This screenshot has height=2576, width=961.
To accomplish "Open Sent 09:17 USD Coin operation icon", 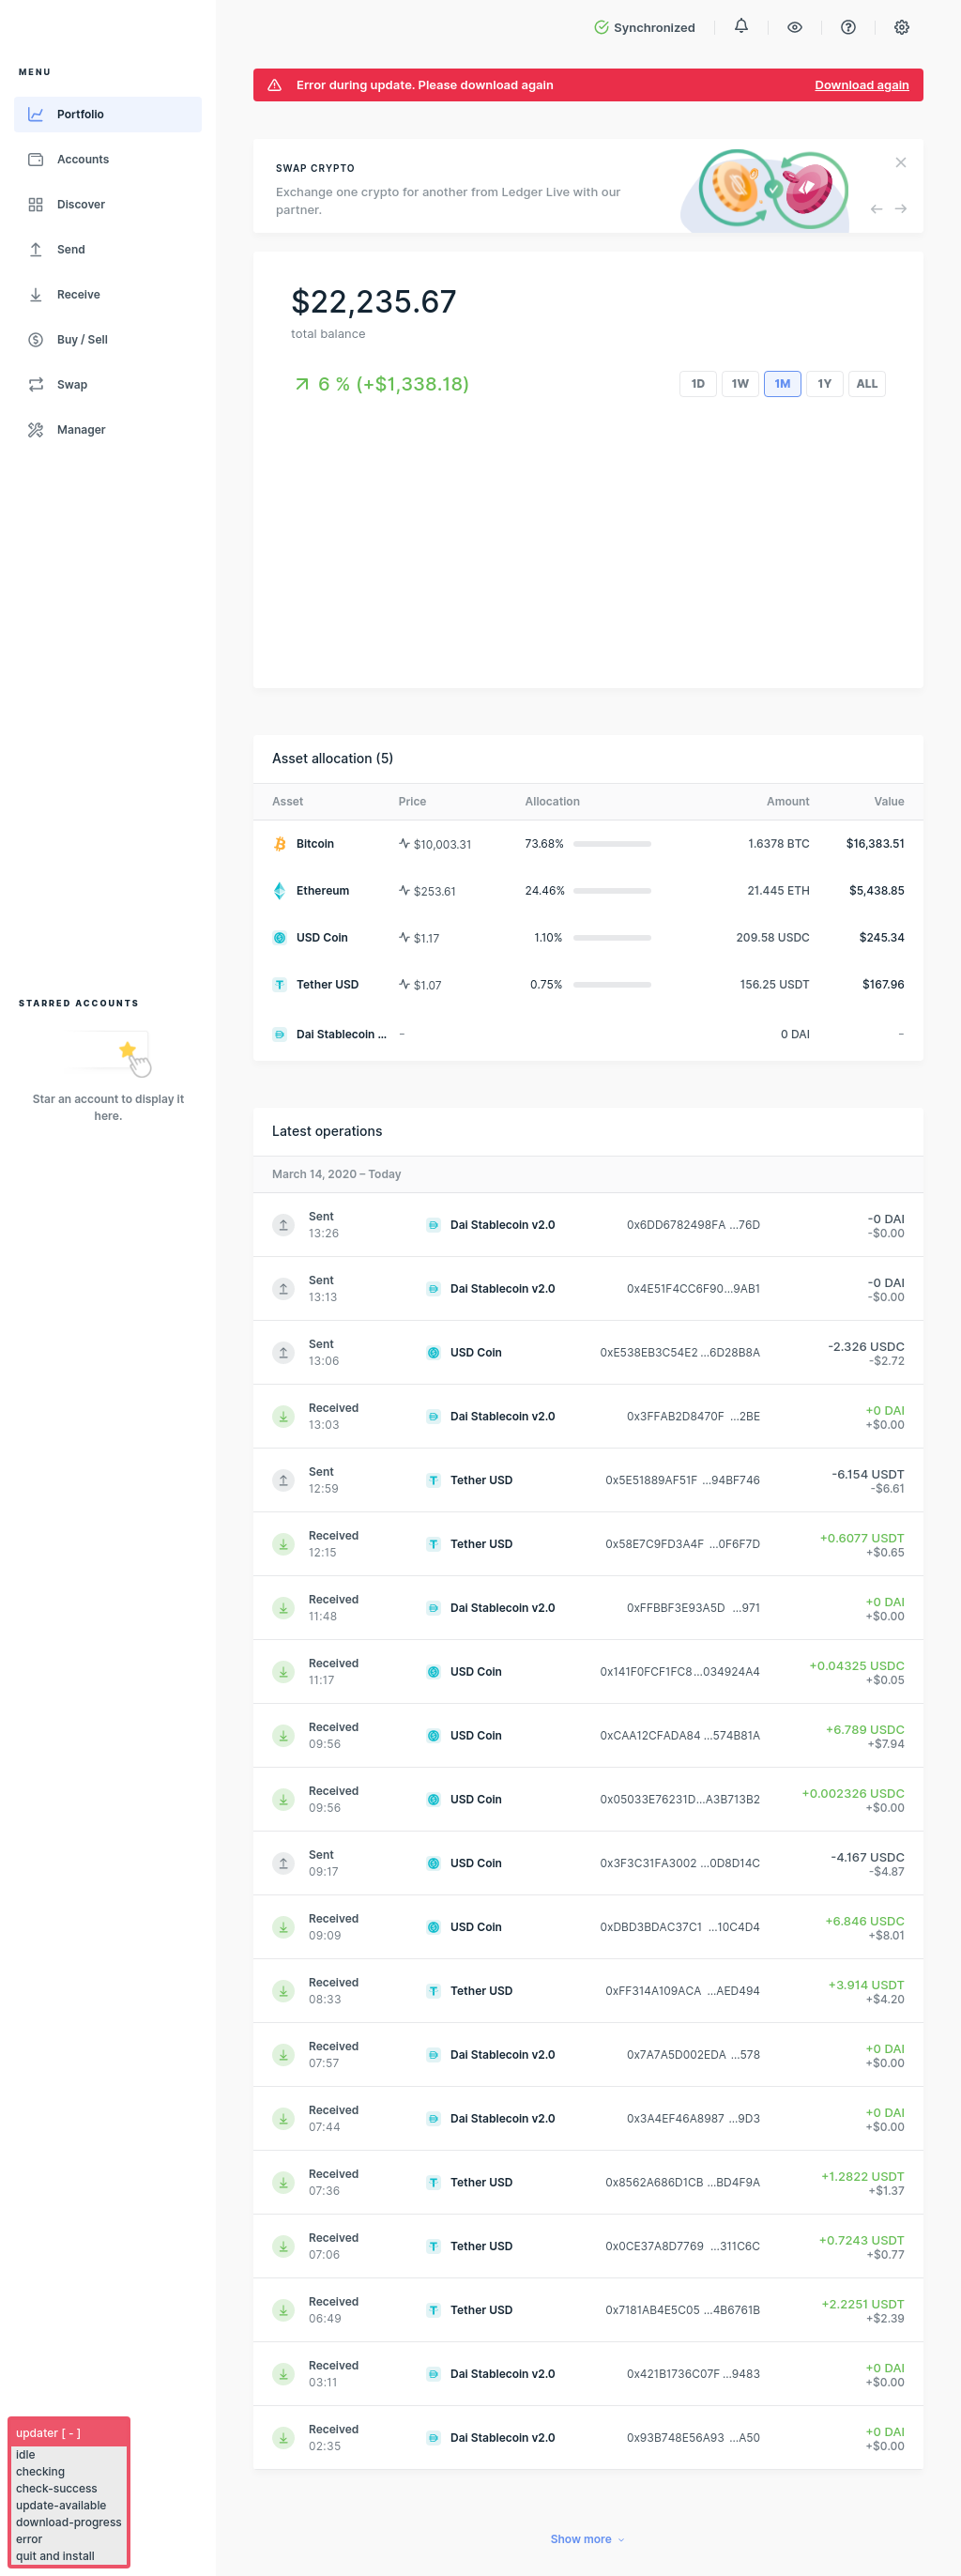I will pos(284,1864).
